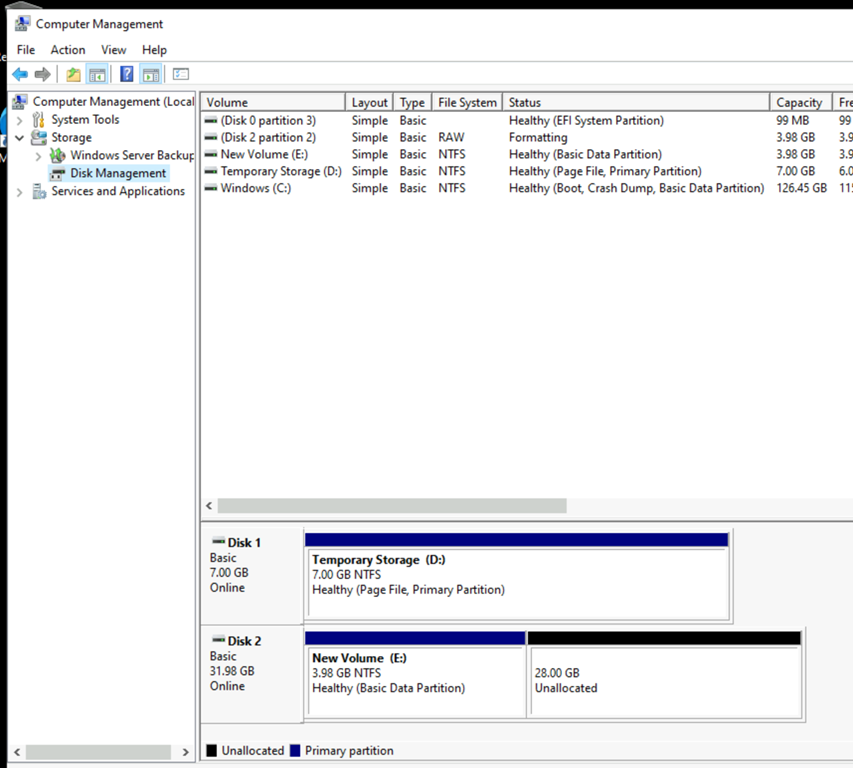Open Help with the question mark icon

pos(127,74)
